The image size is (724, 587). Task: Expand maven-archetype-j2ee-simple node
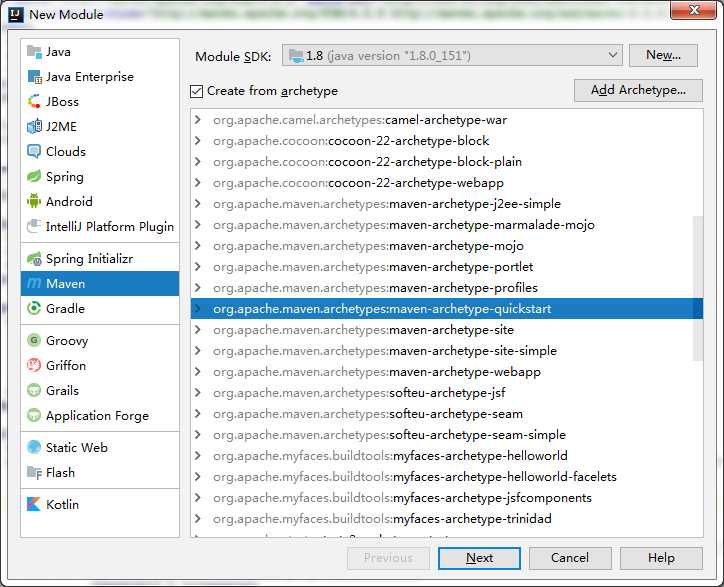pos(198,203)
